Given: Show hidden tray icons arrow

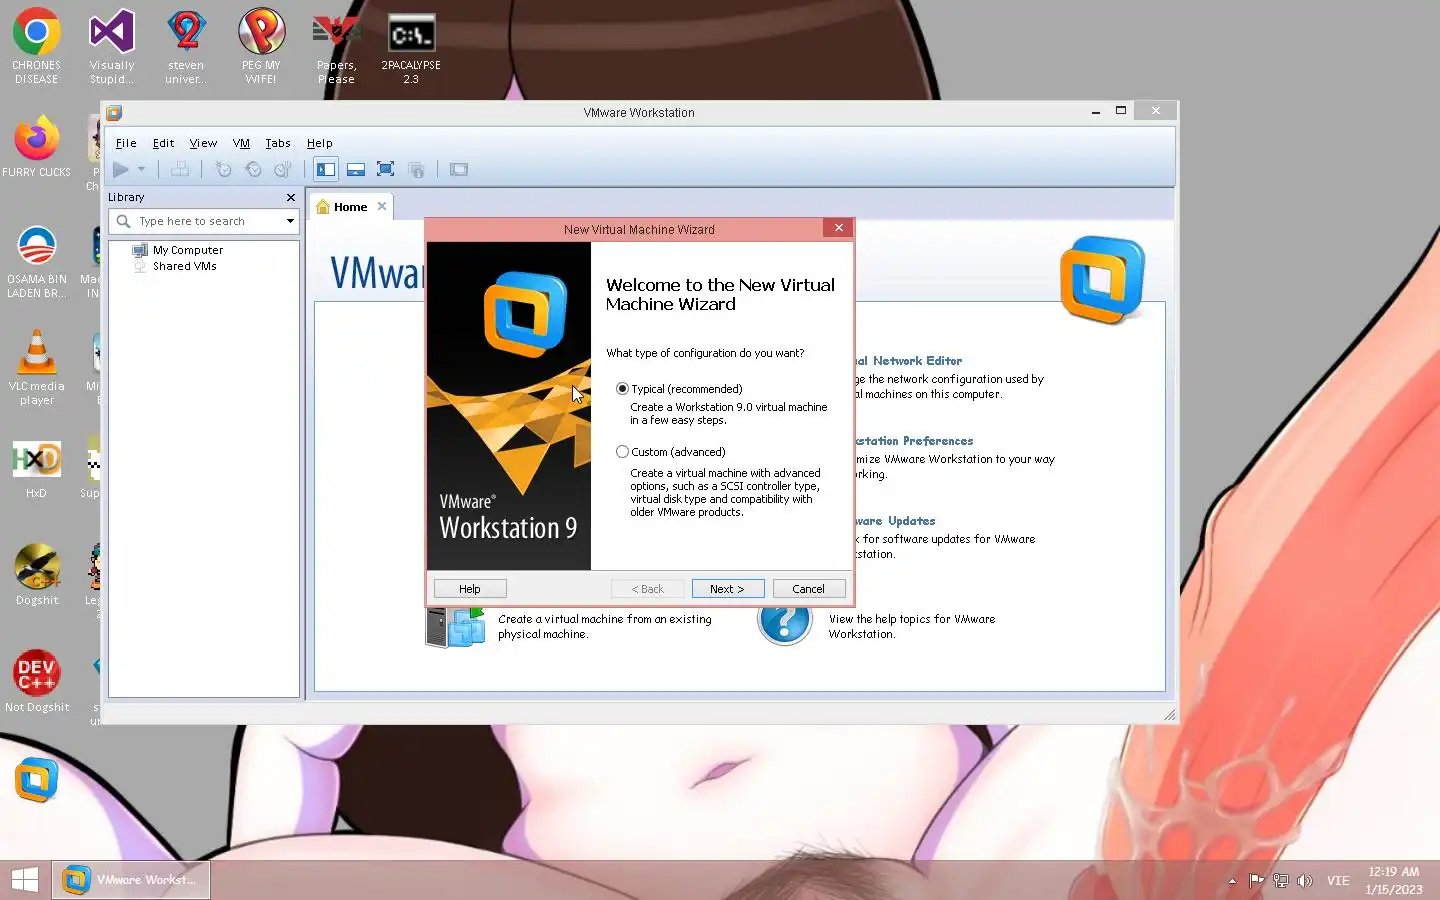Looking at the screenshot, I should 1232,881.
